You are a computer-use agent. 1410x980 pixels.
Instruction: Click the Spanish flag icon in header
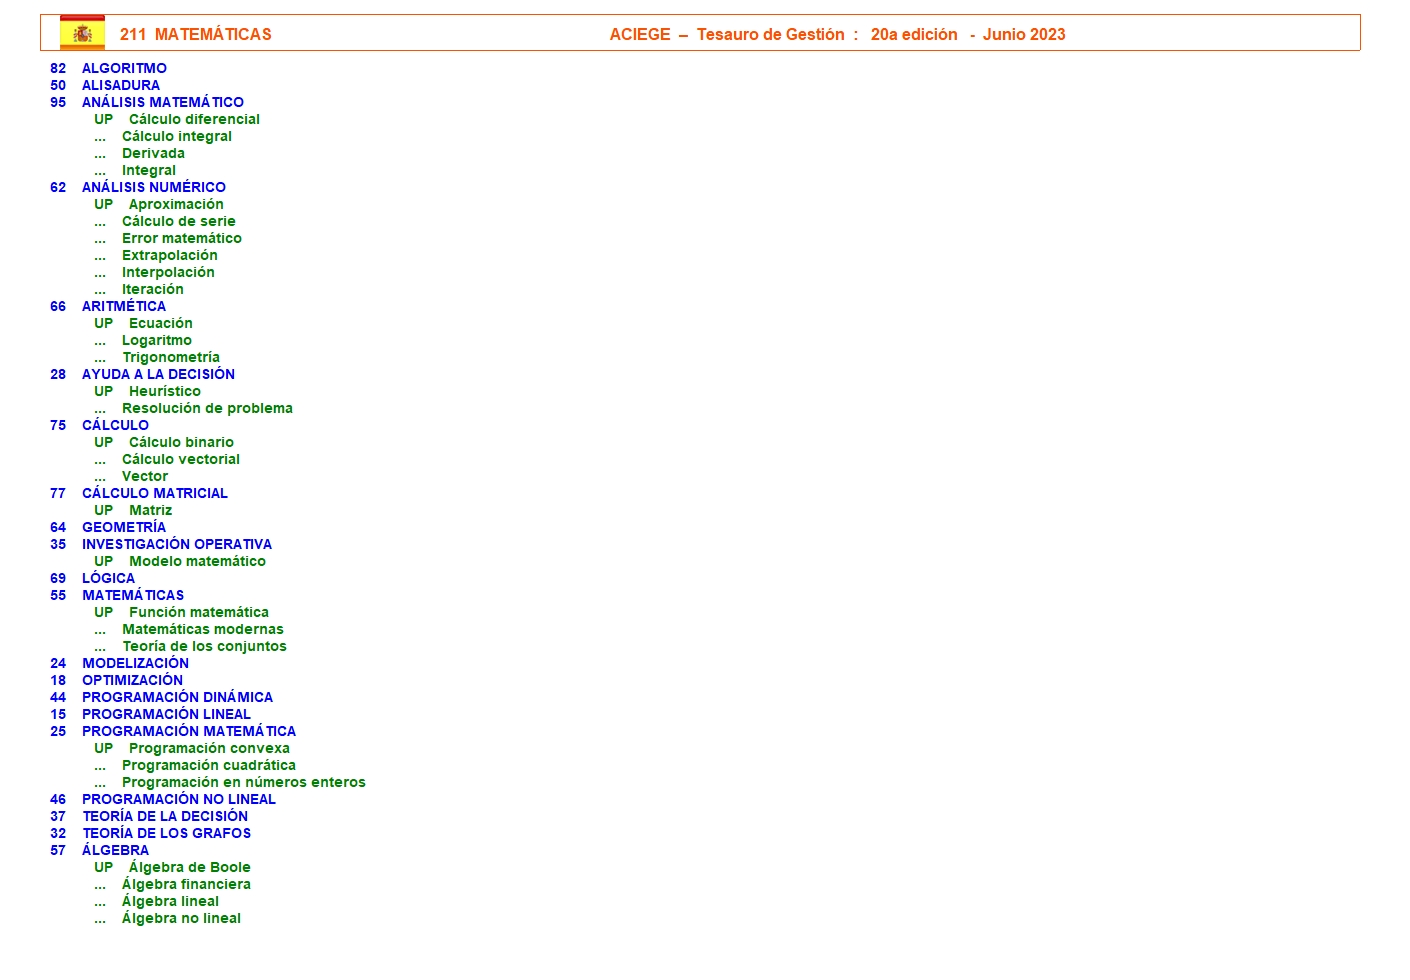click(x=82, y=33)
